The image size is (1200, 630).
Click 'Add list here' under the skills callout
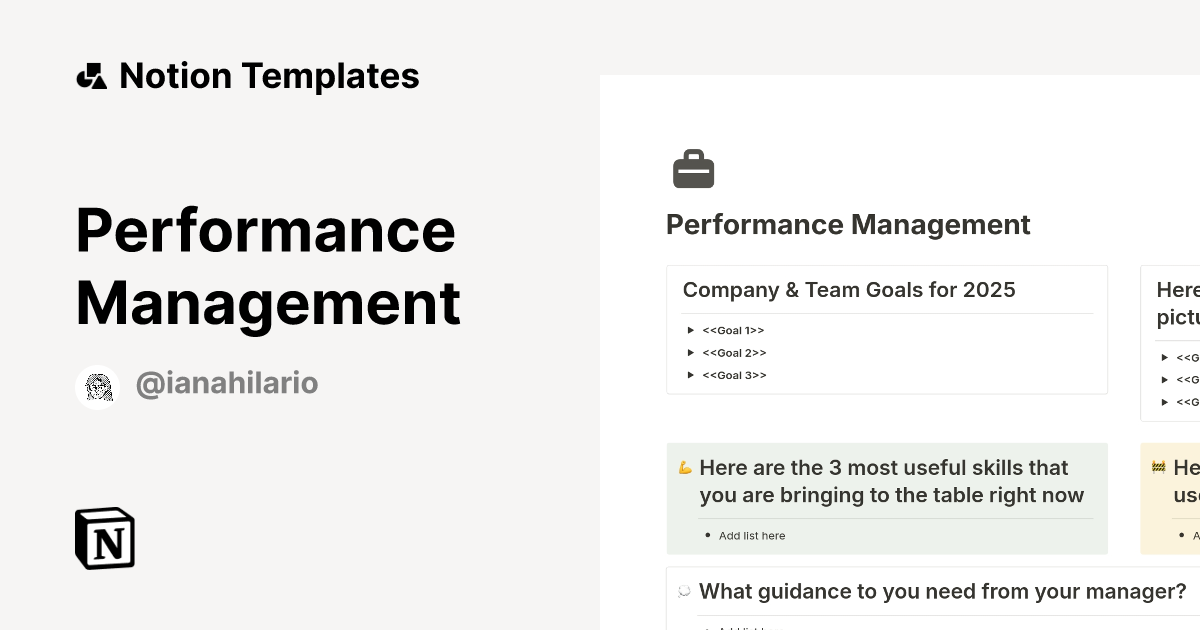(x=752, y=535)
